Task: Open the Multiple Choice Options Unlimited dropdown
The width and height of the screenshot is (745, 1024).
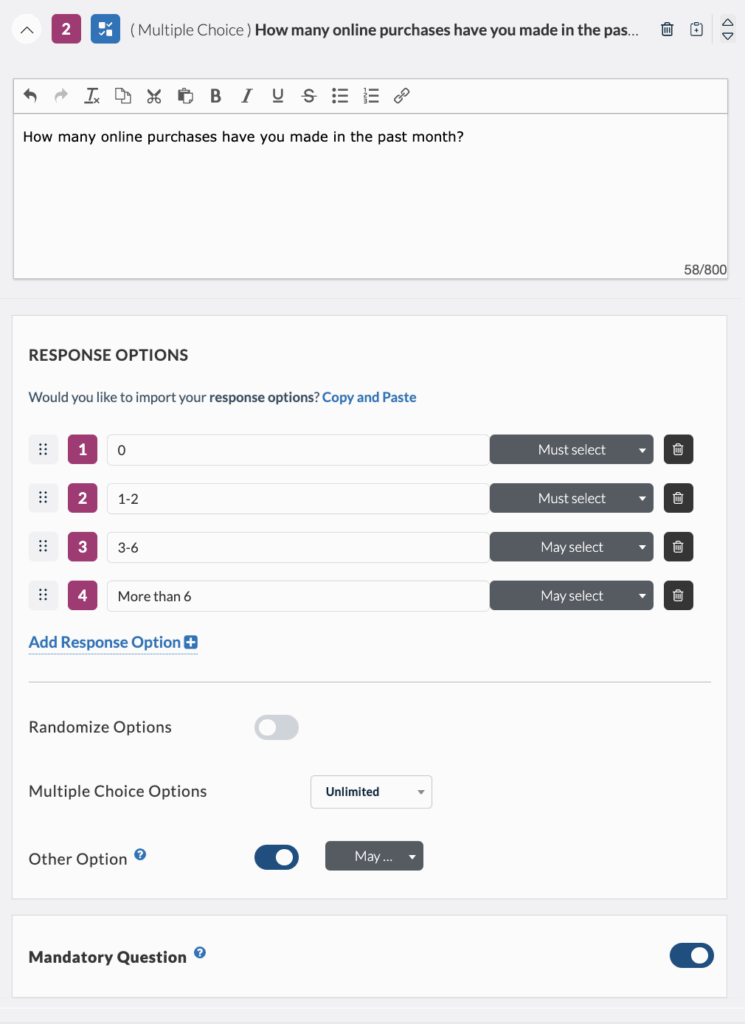Action: click(371, 792)
